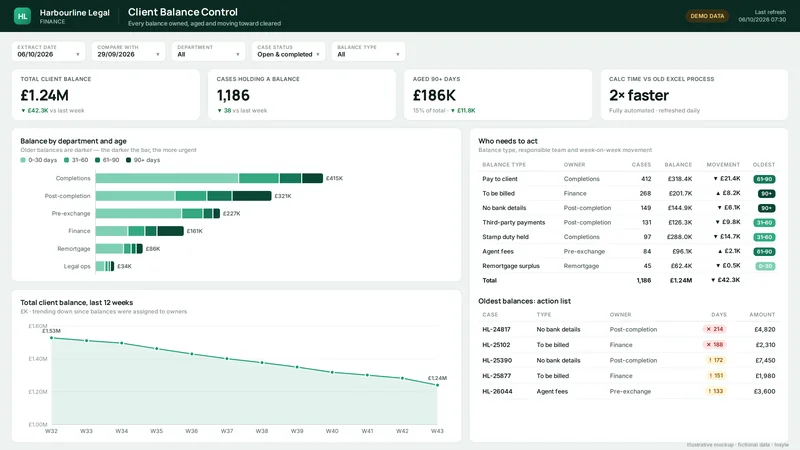Screen dimensions: 800x450
Task: Expand the Balance Type filter dropdown
Action: pyautogui.click(x=368, y=51)
